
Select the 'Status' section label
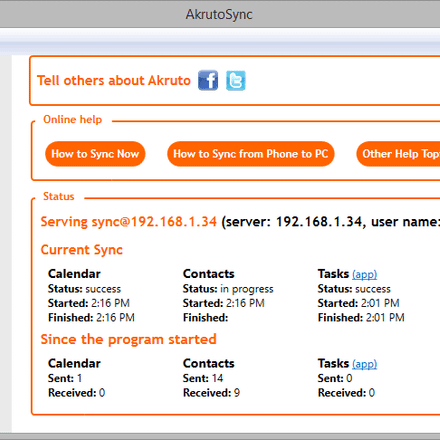pos(59,196)
